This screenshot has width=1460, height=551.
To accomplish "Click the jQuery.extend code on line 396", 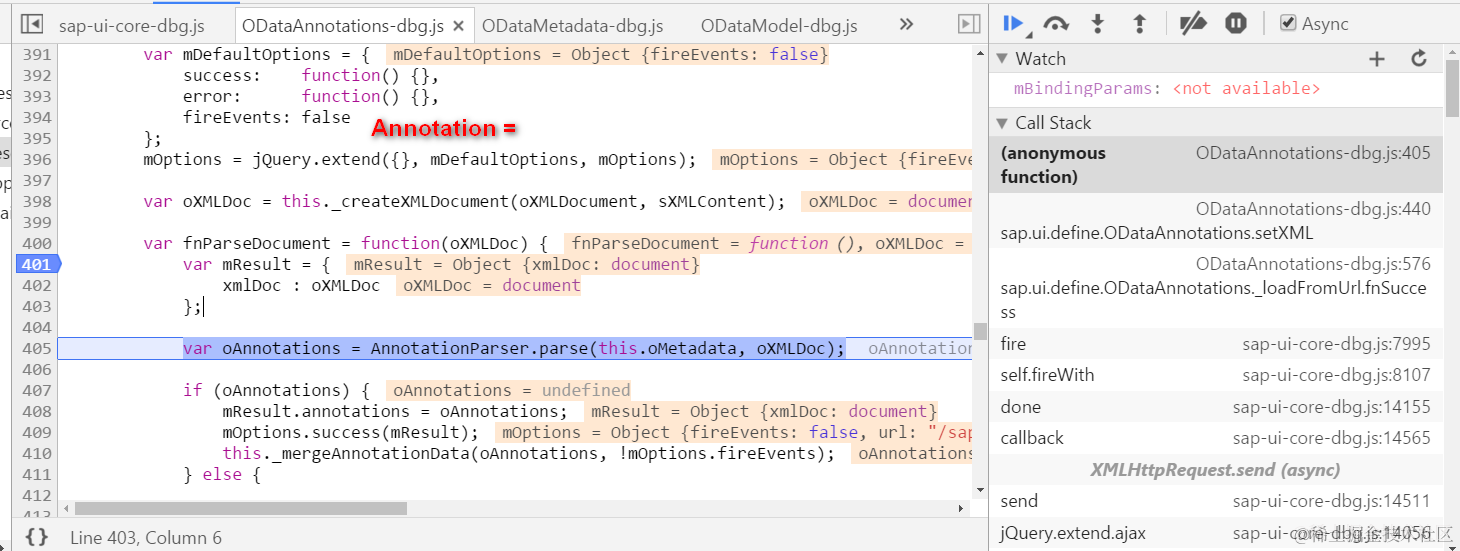I will 419,159.
